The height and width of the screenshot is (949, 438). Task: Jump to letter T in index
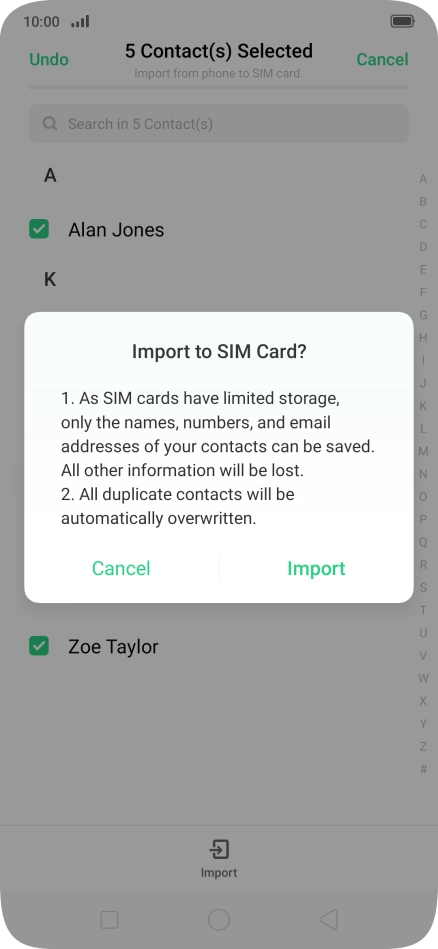tap(423, 610)
